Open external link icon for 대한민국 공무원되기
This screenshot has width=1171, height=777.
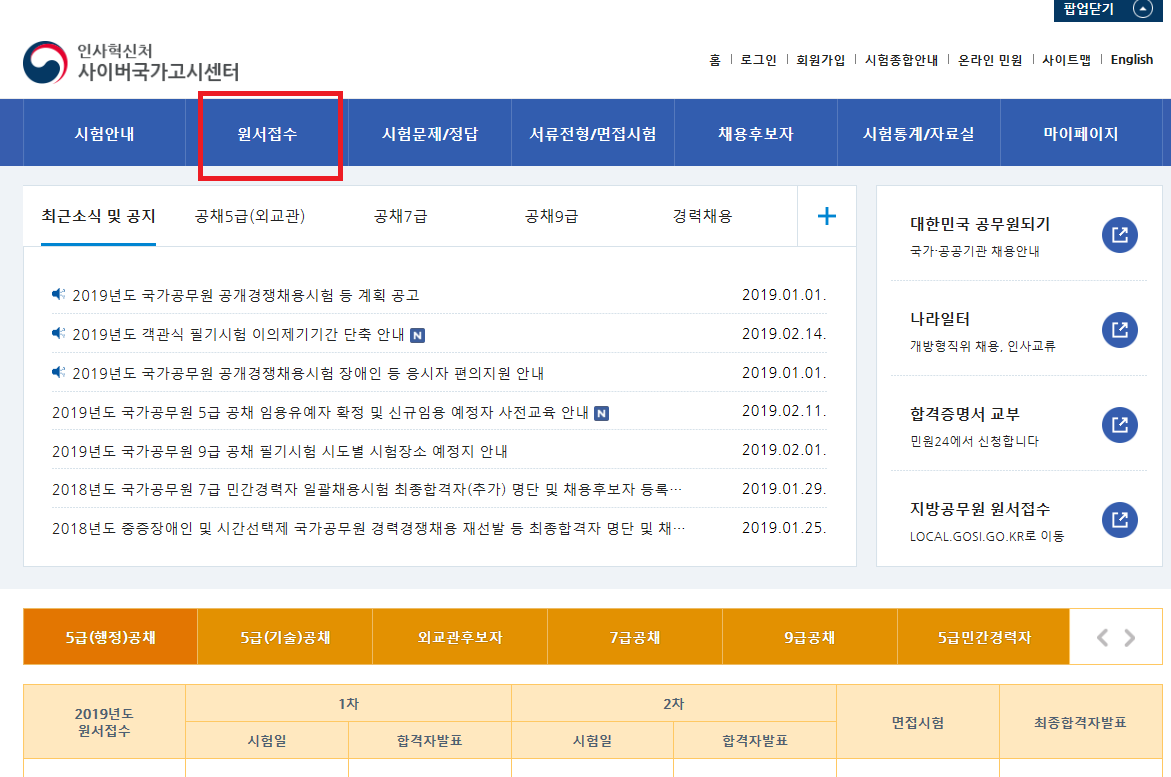coord(1120,235)
